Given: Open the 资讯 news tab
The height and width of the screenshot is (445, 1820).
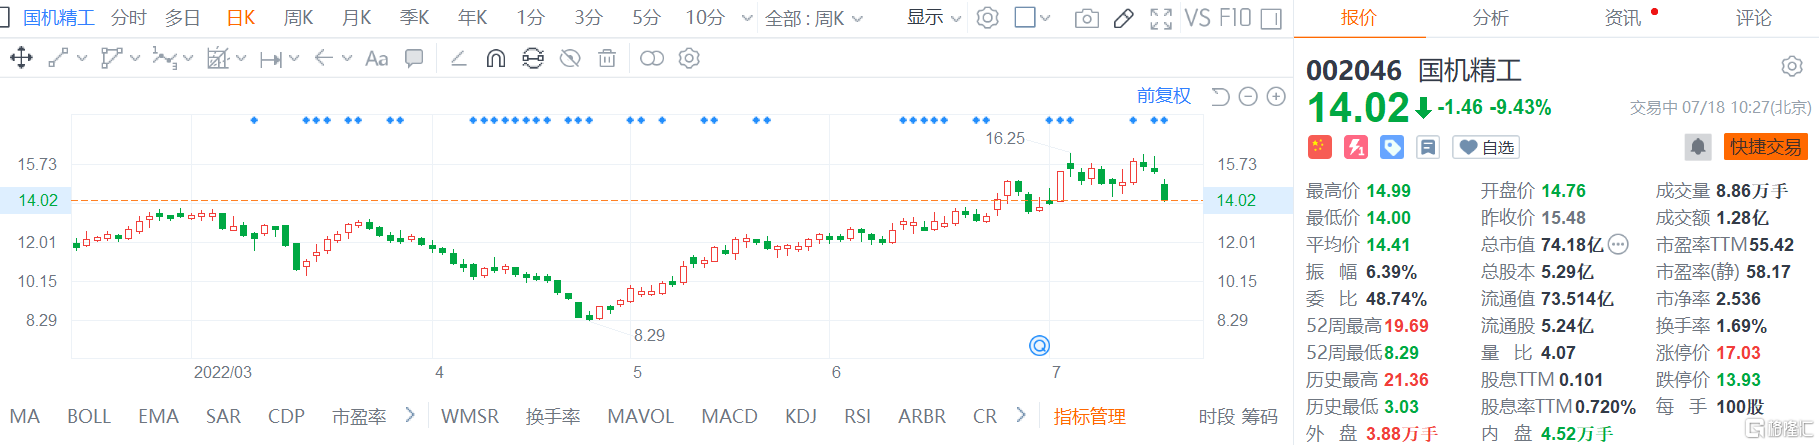Looking at the screenshot, I should [x=1622, y=18].
